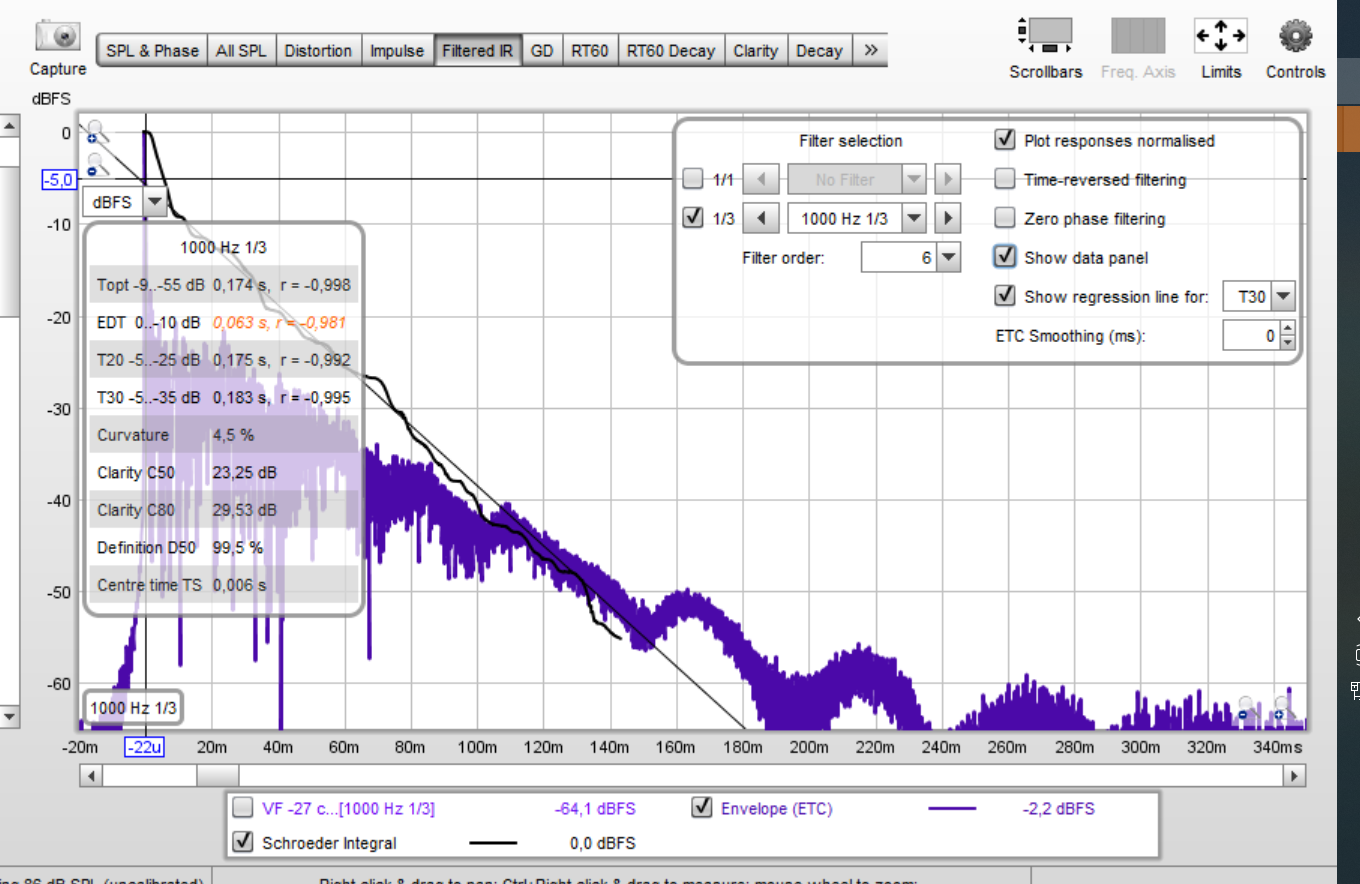Click the -5,0 y-axis cursor value box
Image resolution: width=1360 pixels, height=884 pixels.
pyautogui.click(x=58, y=180)
